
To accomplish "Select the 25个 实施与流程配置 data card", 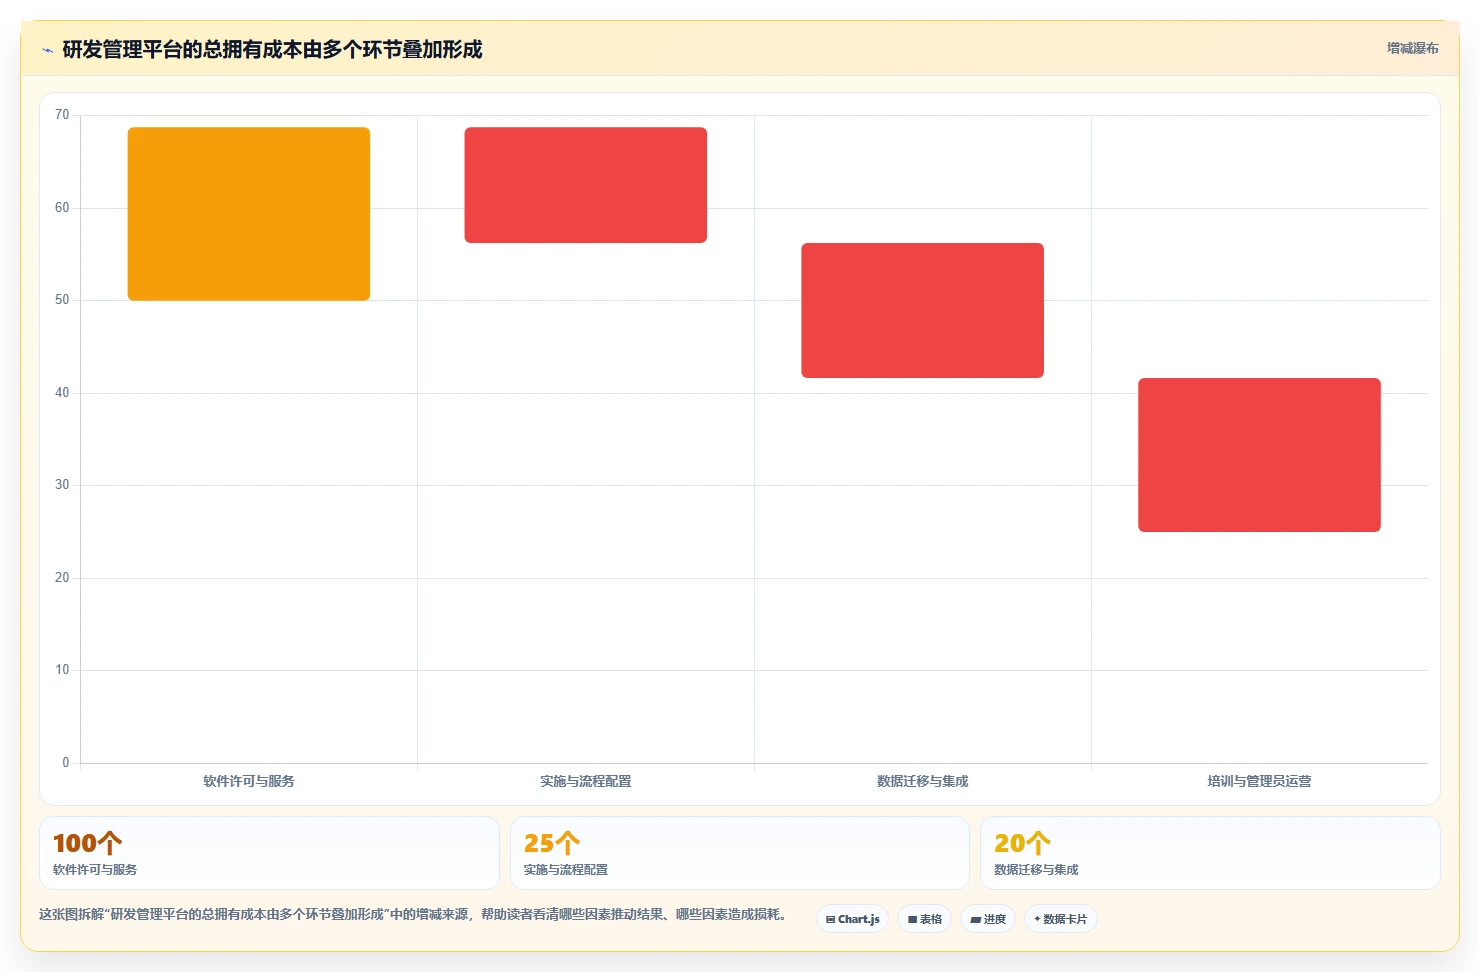I will point(740,853).
